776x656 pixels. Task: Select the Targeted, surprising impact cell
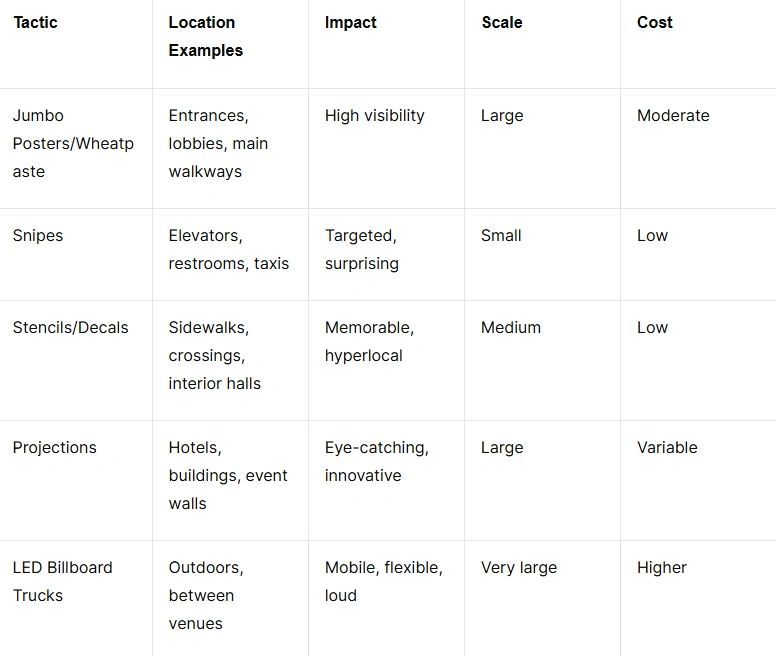tap(361, 249)
